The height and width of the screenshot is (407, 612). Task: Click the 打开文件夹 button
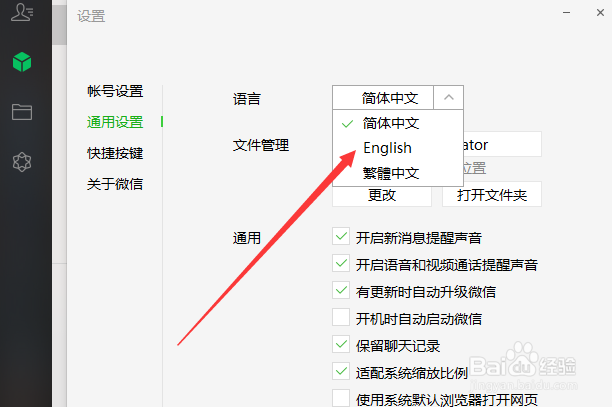pos(492,194)
